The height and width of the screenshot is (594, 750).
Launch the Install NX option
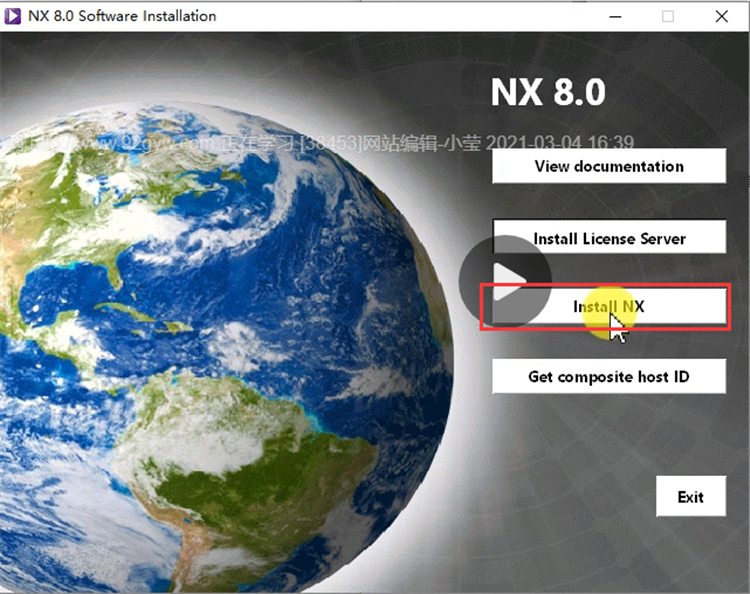pyautogui.click(x=608, y=306)
